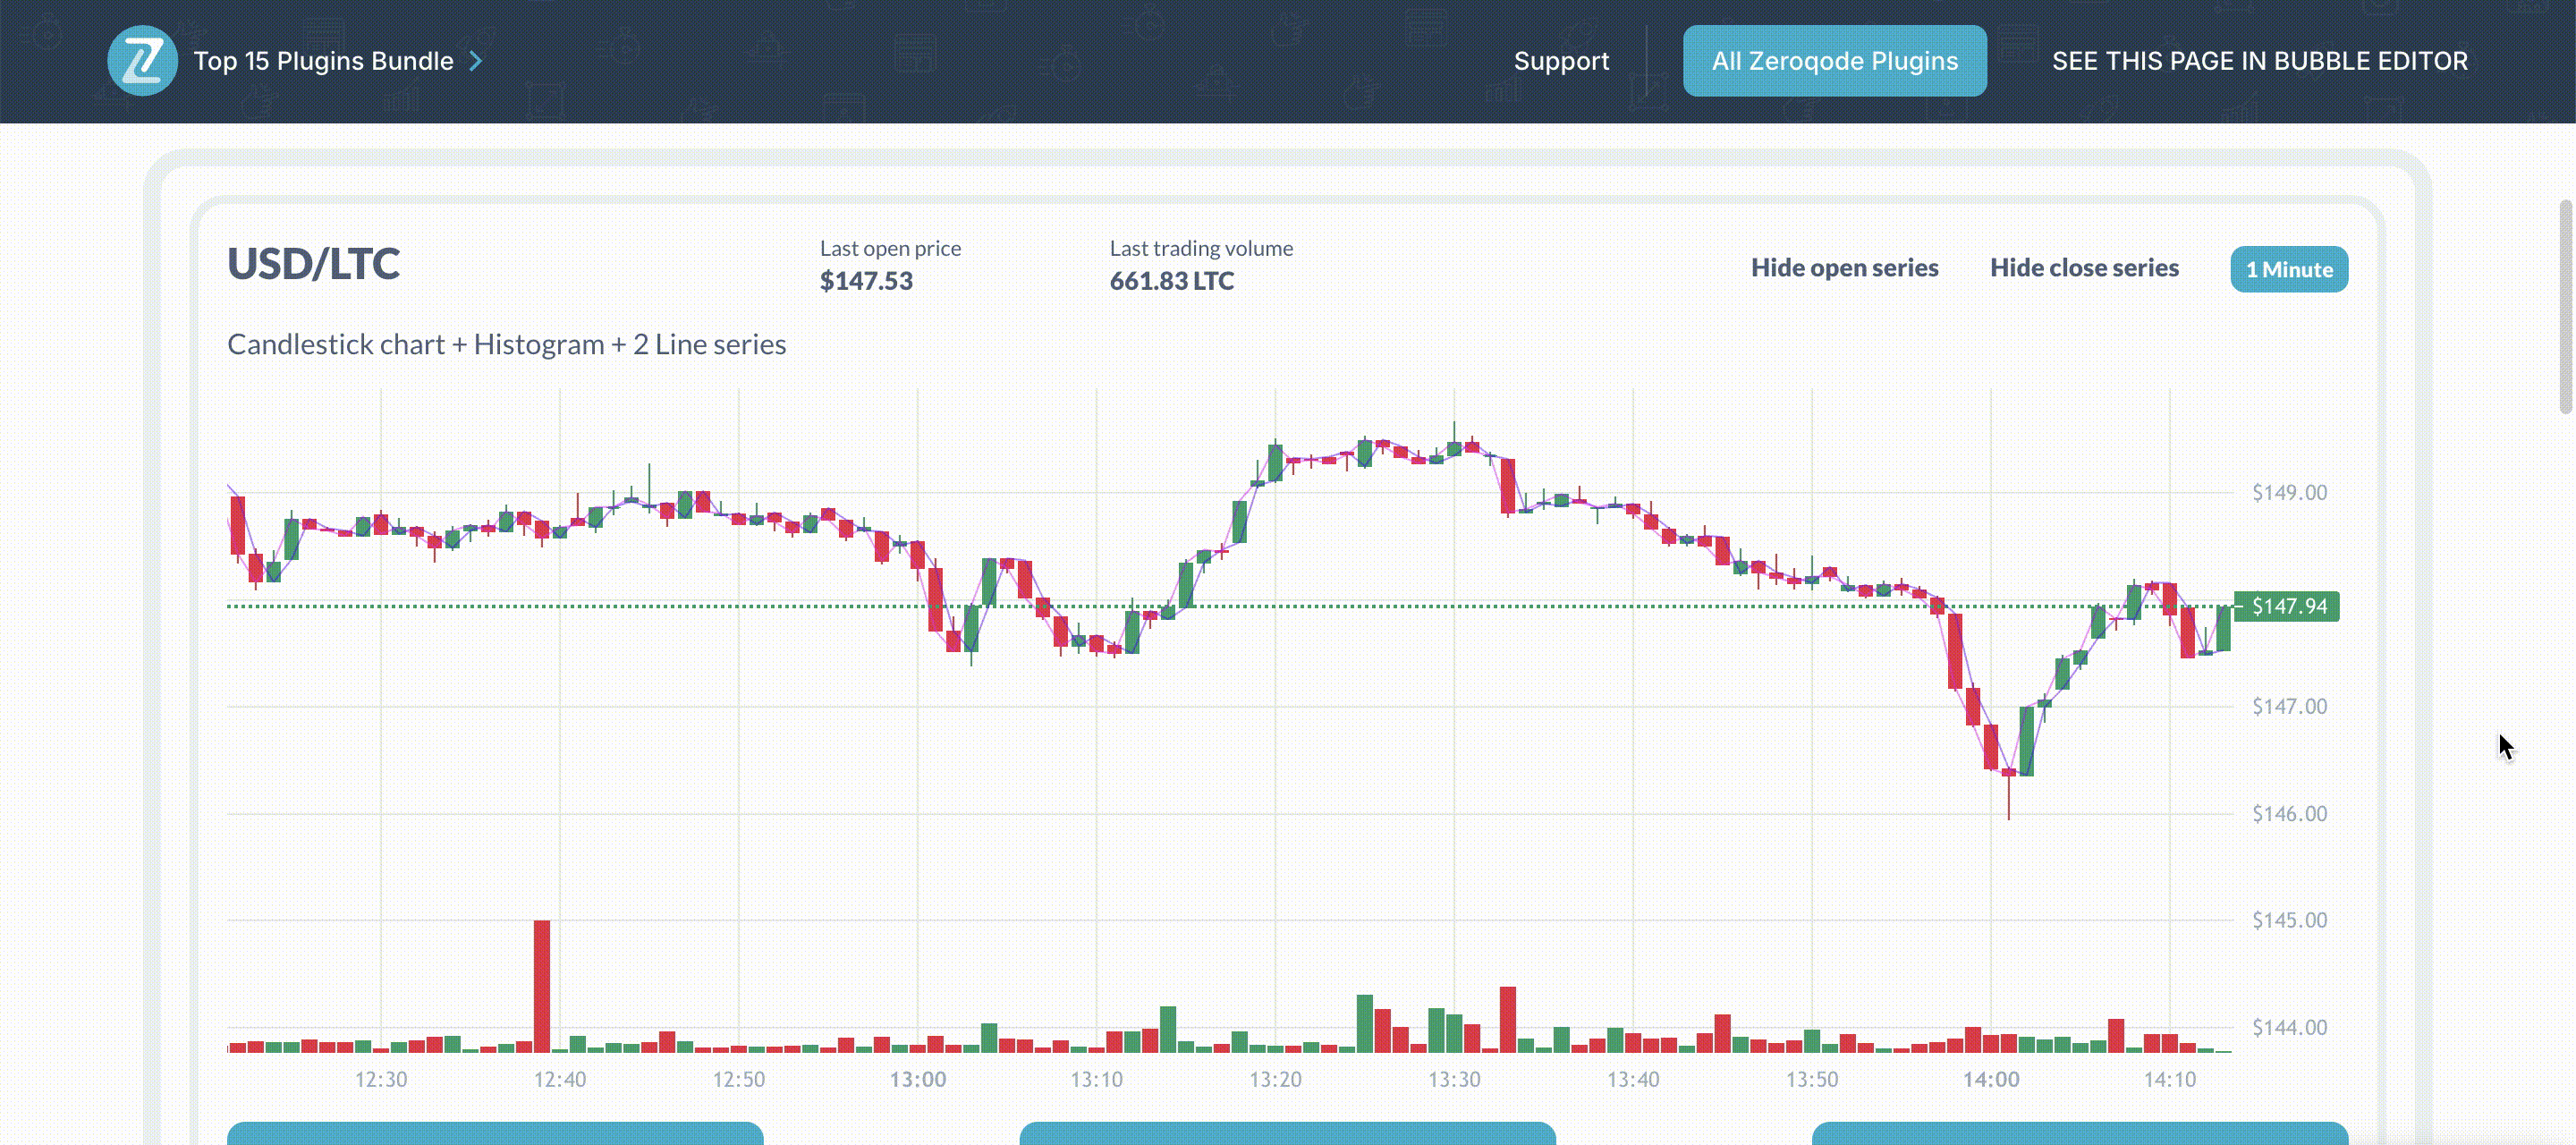This screenshot has height=1145, width=2576.
Task: Click the 13:00 time axis label
Action: [x=919, y=1079]
